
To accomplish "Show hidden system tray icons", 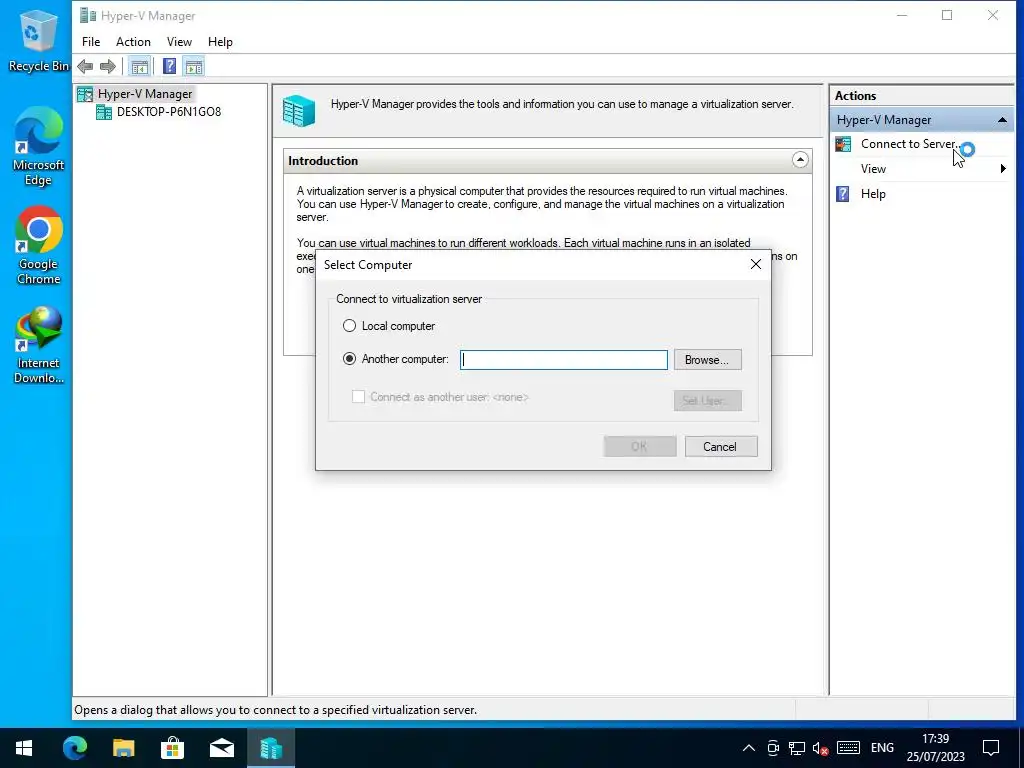I will 749,748.
